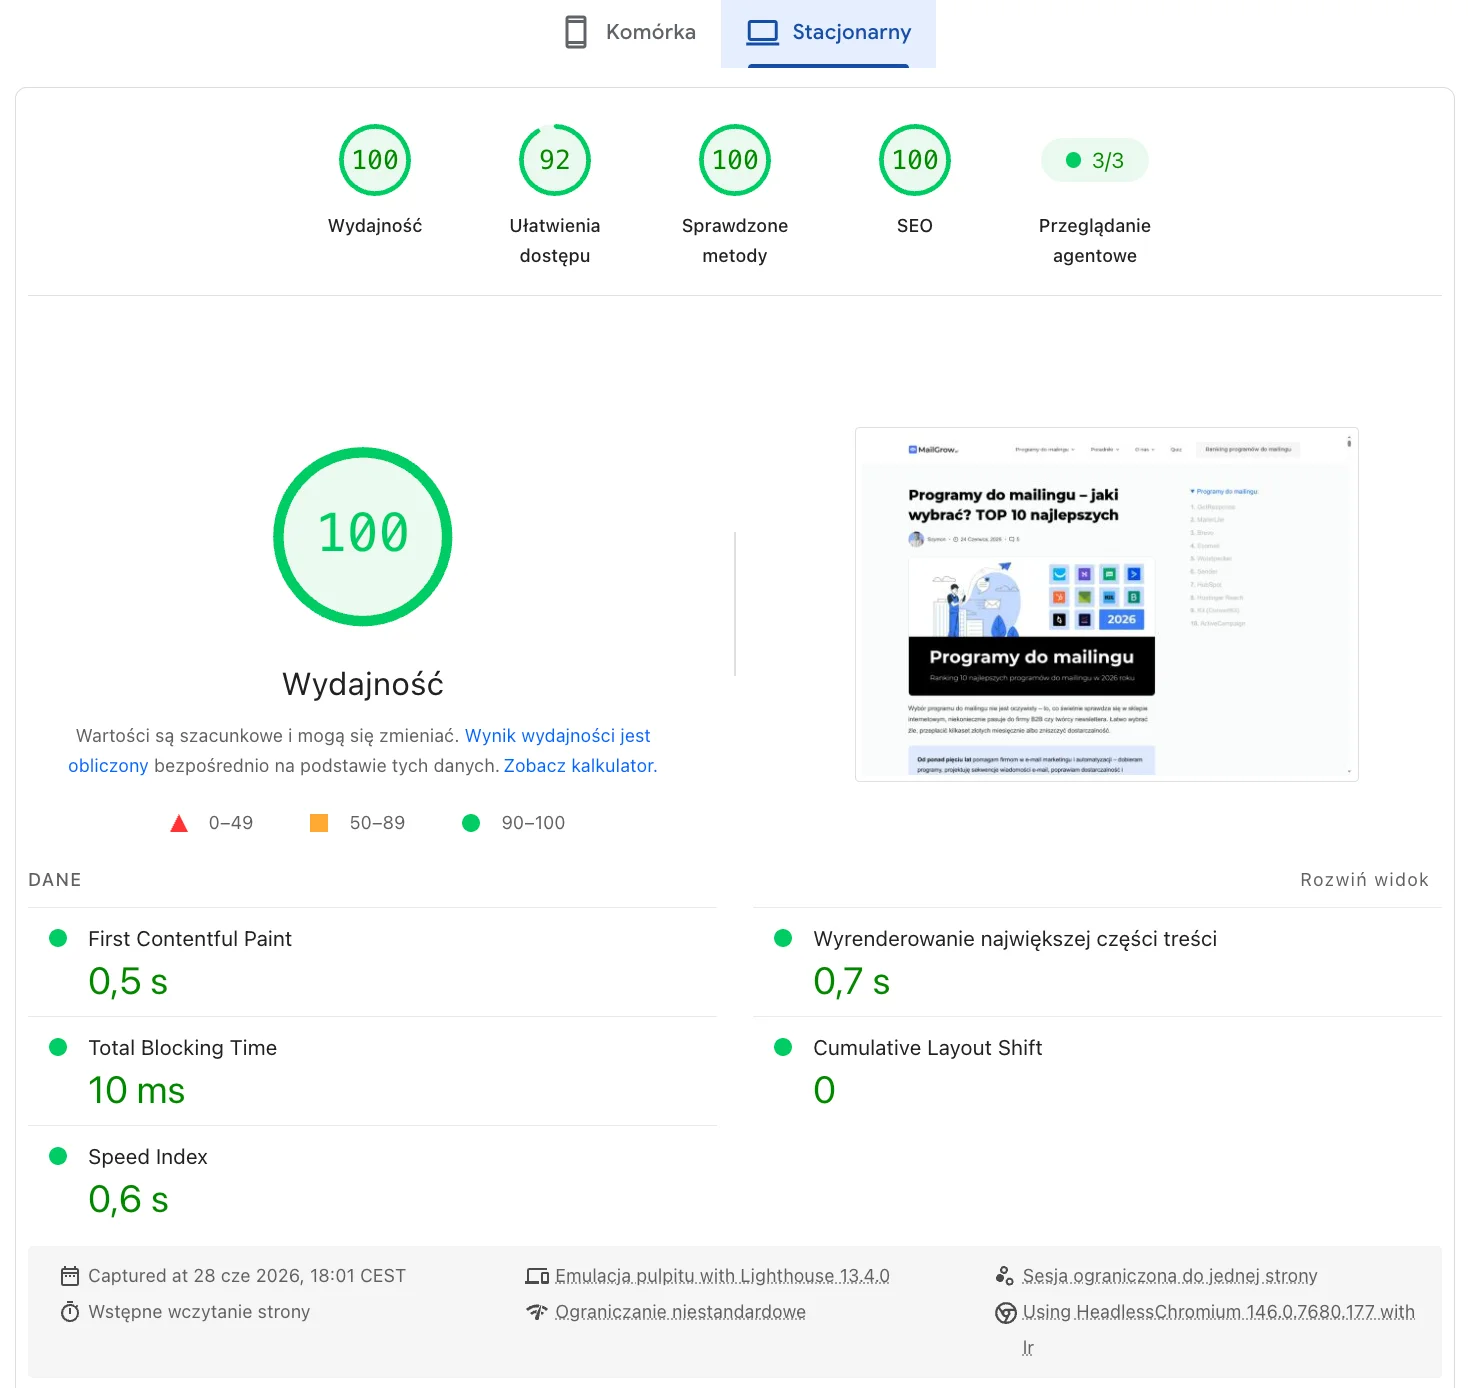Viewport: 1468px width, 1388px height.
Task: Click the 0,5 s FCP value
Action: pyautogui.click(x=128, y=982)
